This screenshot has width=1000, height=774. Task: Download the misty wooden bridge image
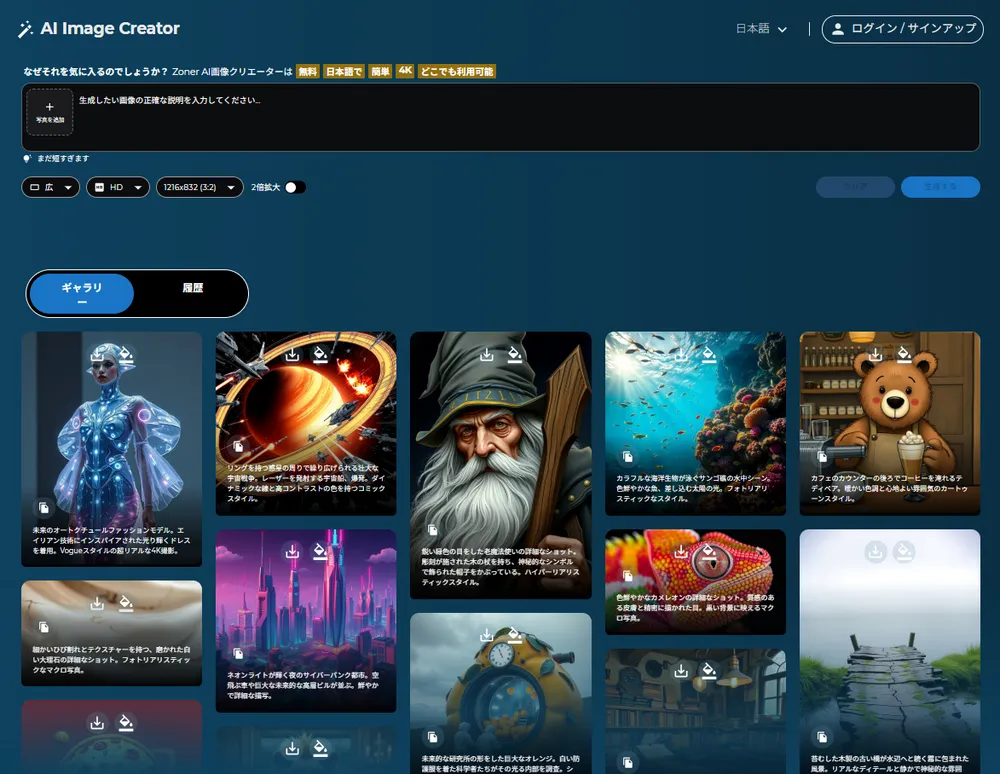876,551
